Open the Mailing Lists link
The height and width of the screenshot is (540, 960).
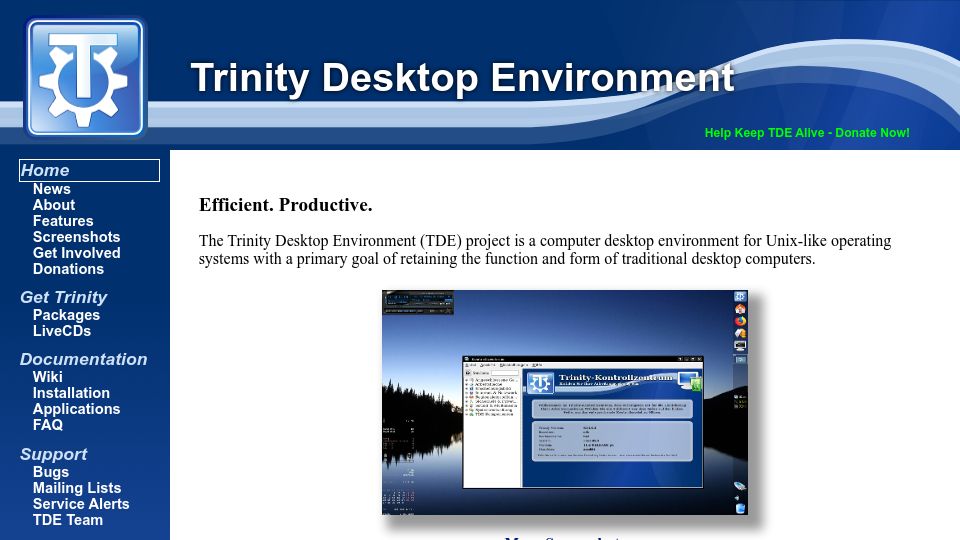pyautogui.click(x=77, y=488)
